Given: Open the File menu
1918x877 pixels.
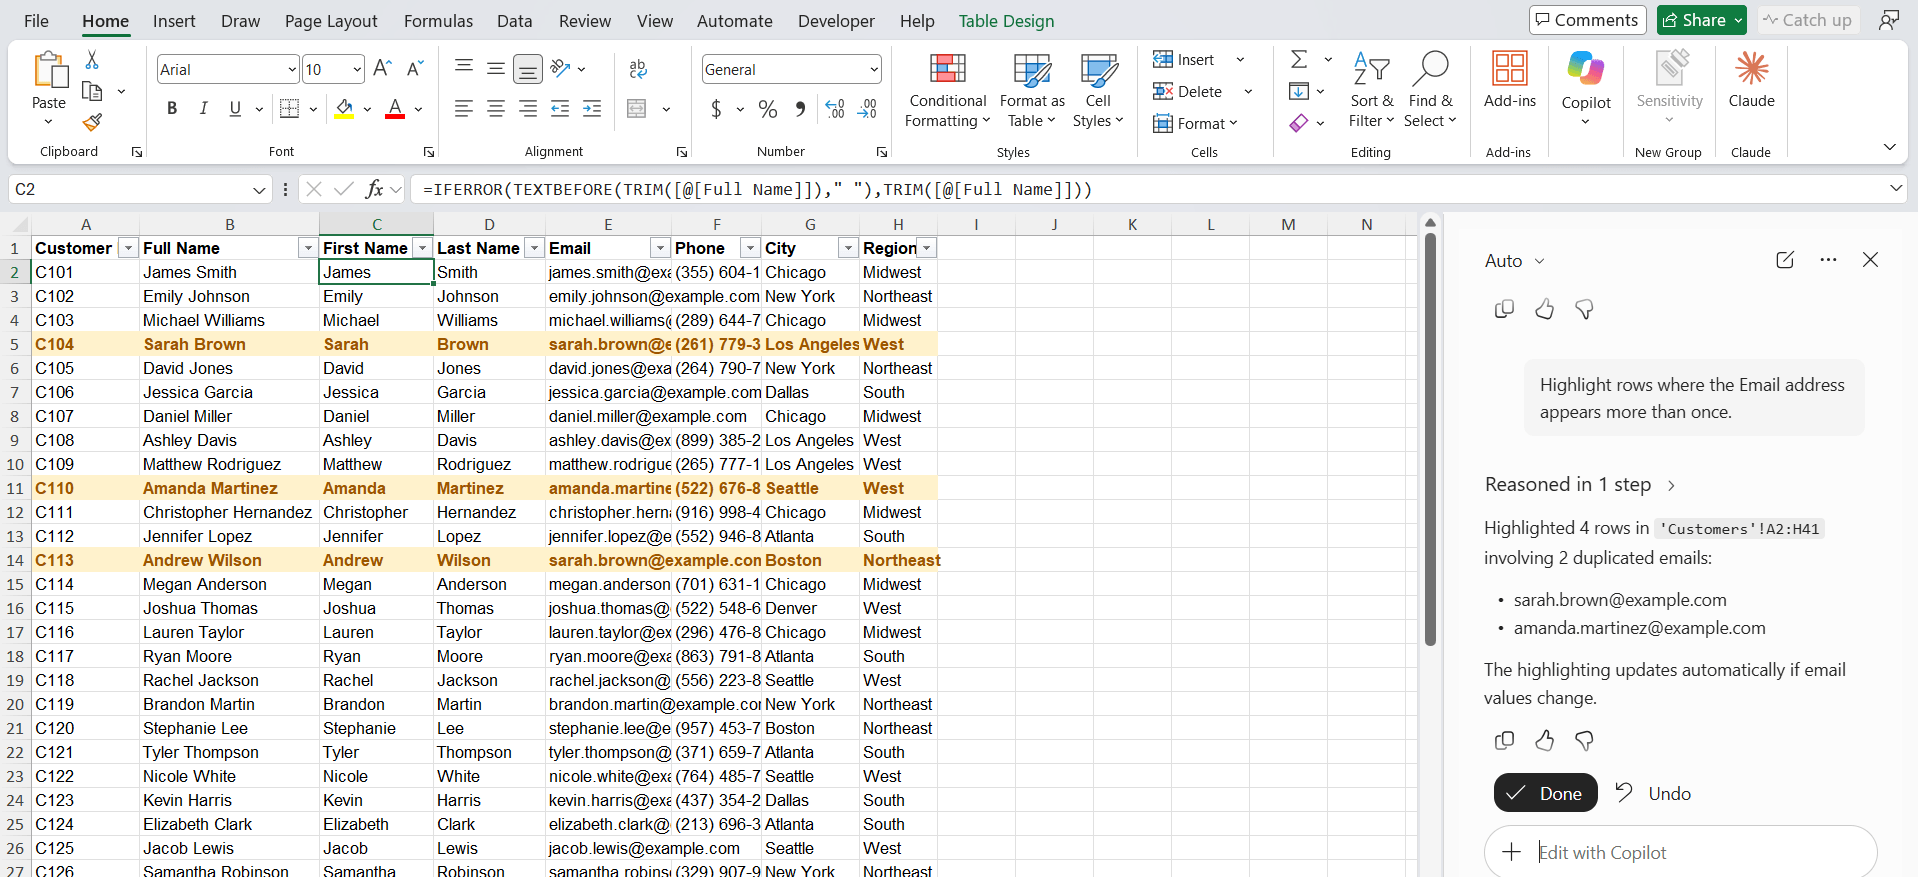Looking at the screenshot, I should (x=37, y=21).
